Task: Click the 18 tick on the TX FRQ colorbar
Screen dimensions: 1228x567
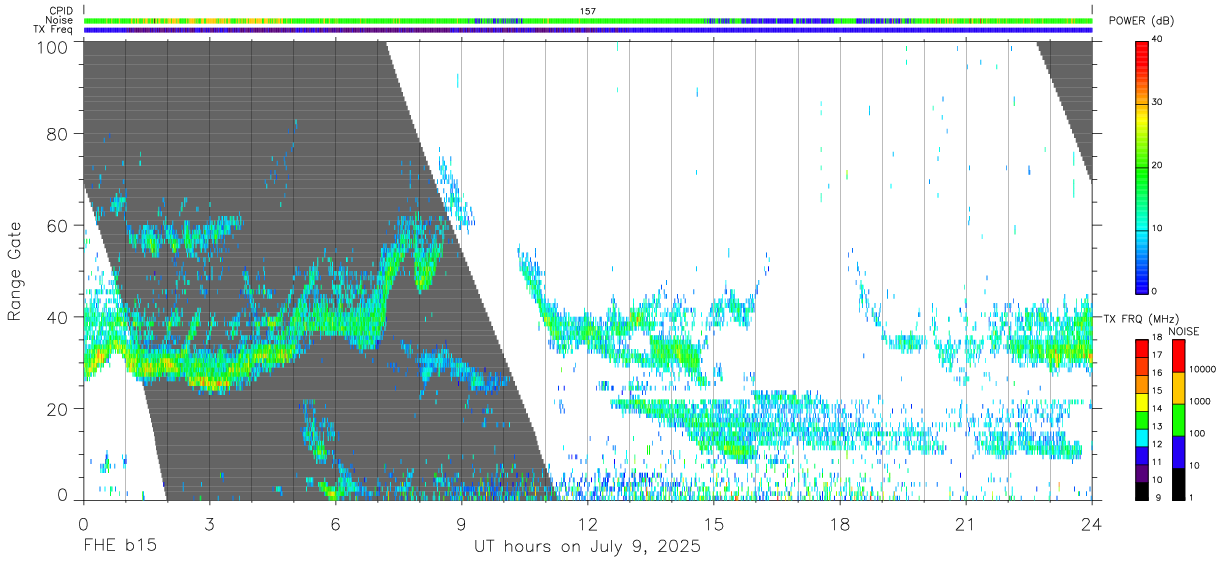Action: pyautogui.click(x=1158, y=338)
